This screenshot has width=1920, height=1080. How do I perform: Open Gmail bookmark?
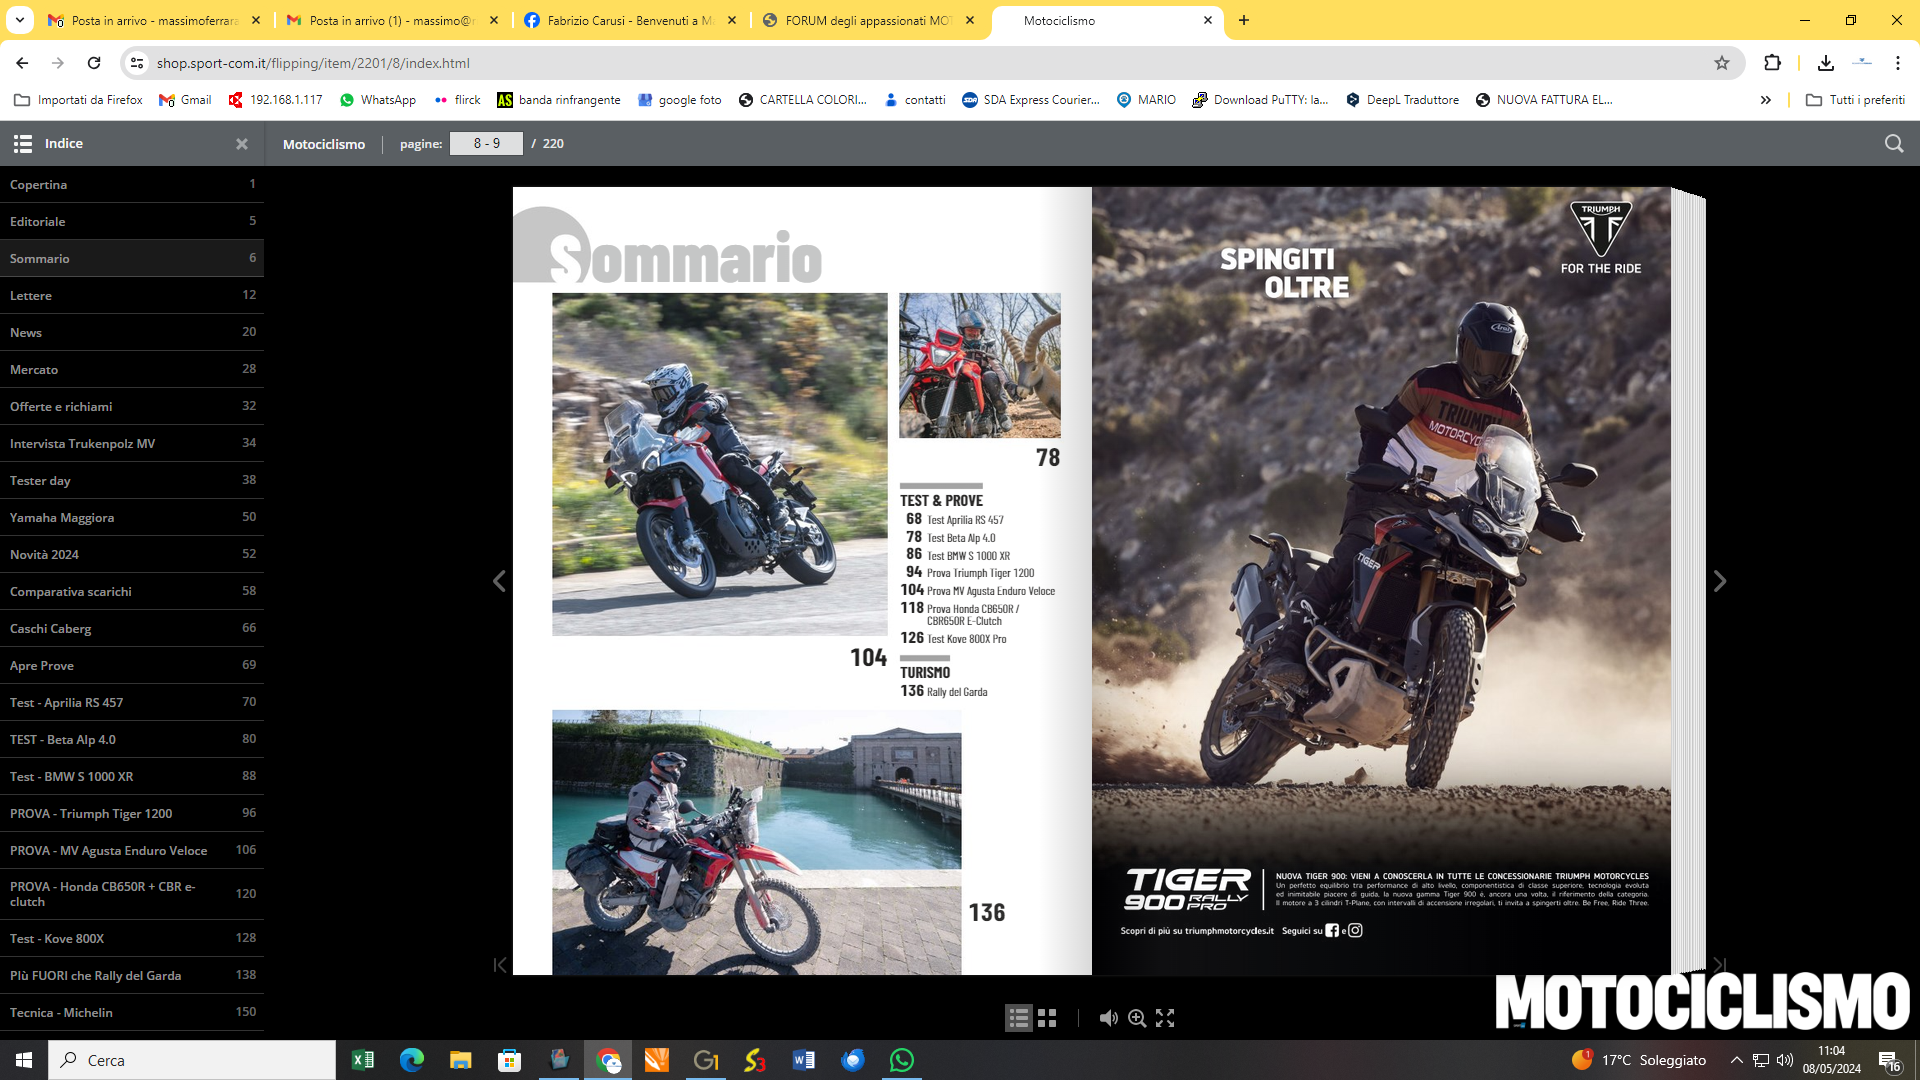pos(186,100)
